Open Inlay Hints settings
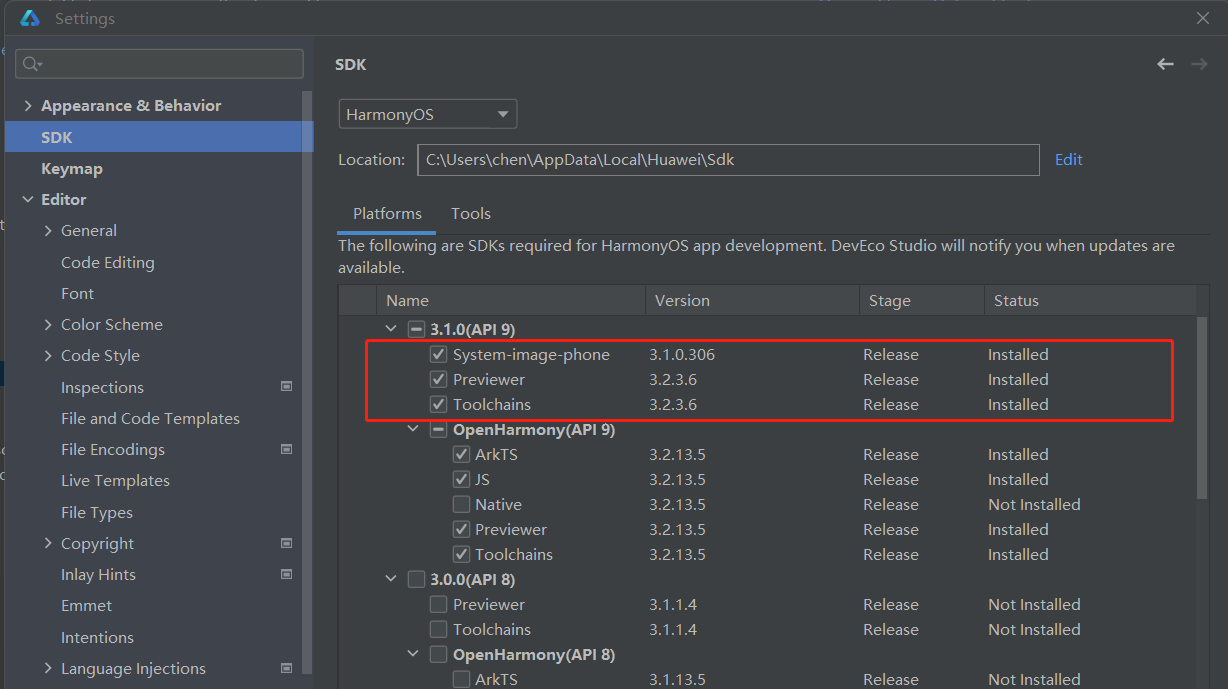Image resolution: width=1228 pixels, height=689 pixels. pyautogui.click(x=98, y=574)
